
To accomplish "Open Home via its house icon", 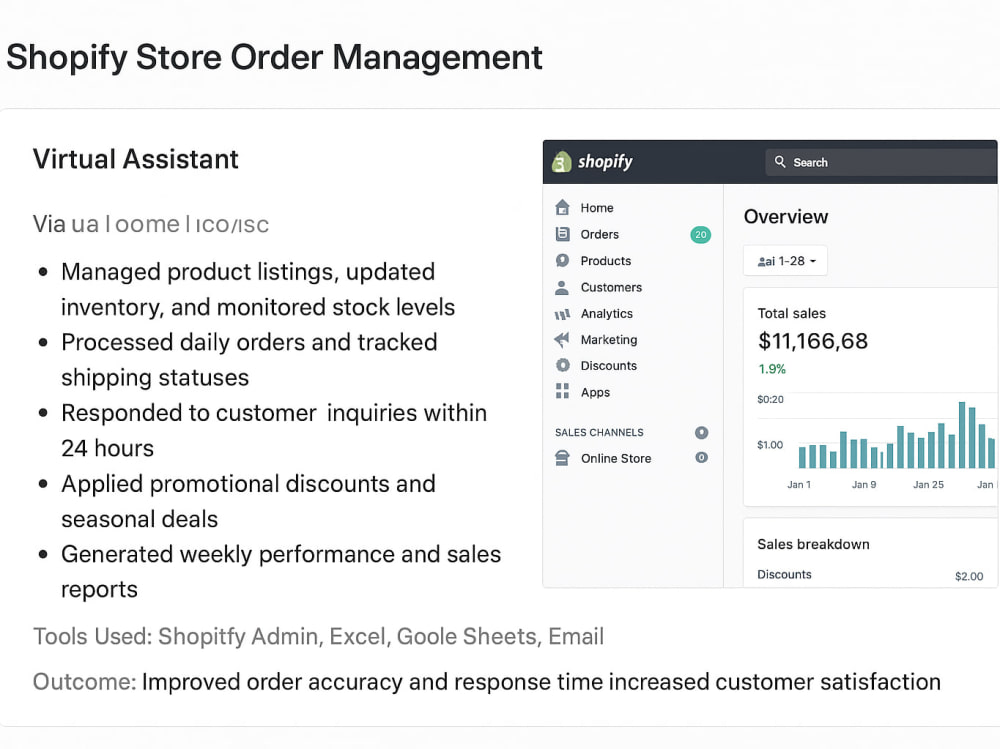I will point(562,207).
